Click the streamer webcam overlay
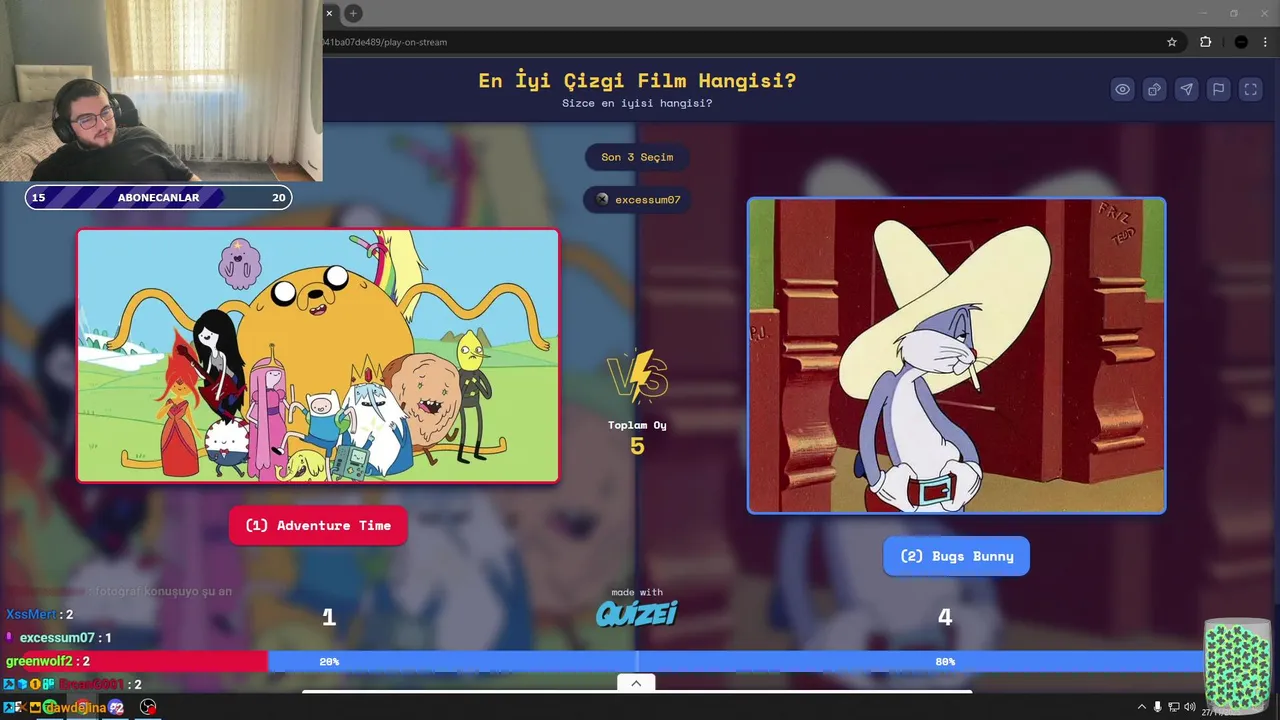Viewport: 1280px width, 720px height. pyautogui.click(x=161, y=90)
